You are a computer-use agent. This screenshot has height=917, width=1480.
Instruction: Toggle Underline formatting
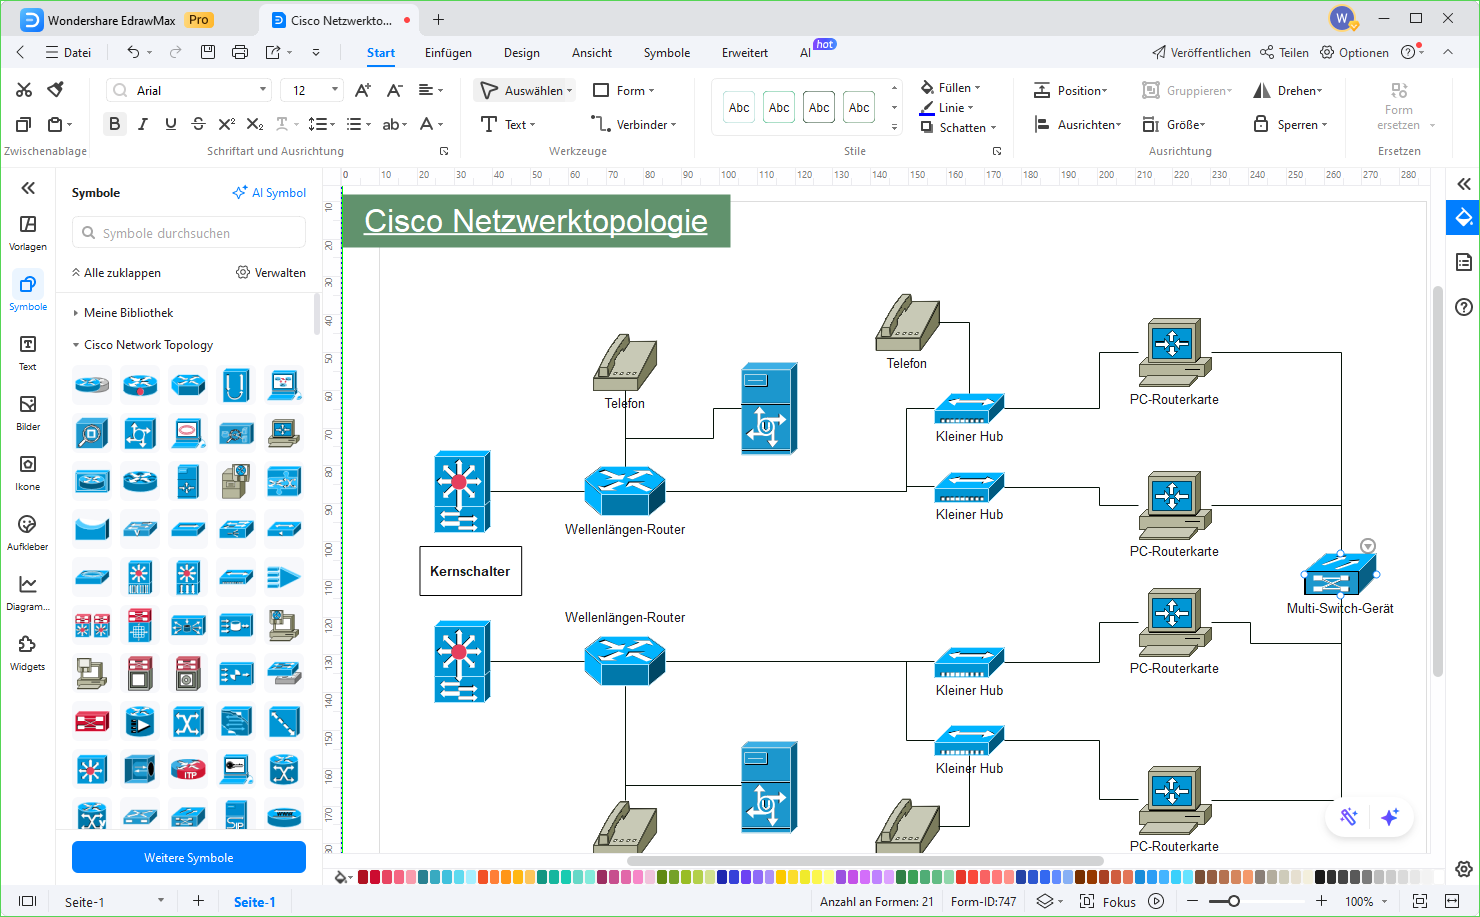171,124
